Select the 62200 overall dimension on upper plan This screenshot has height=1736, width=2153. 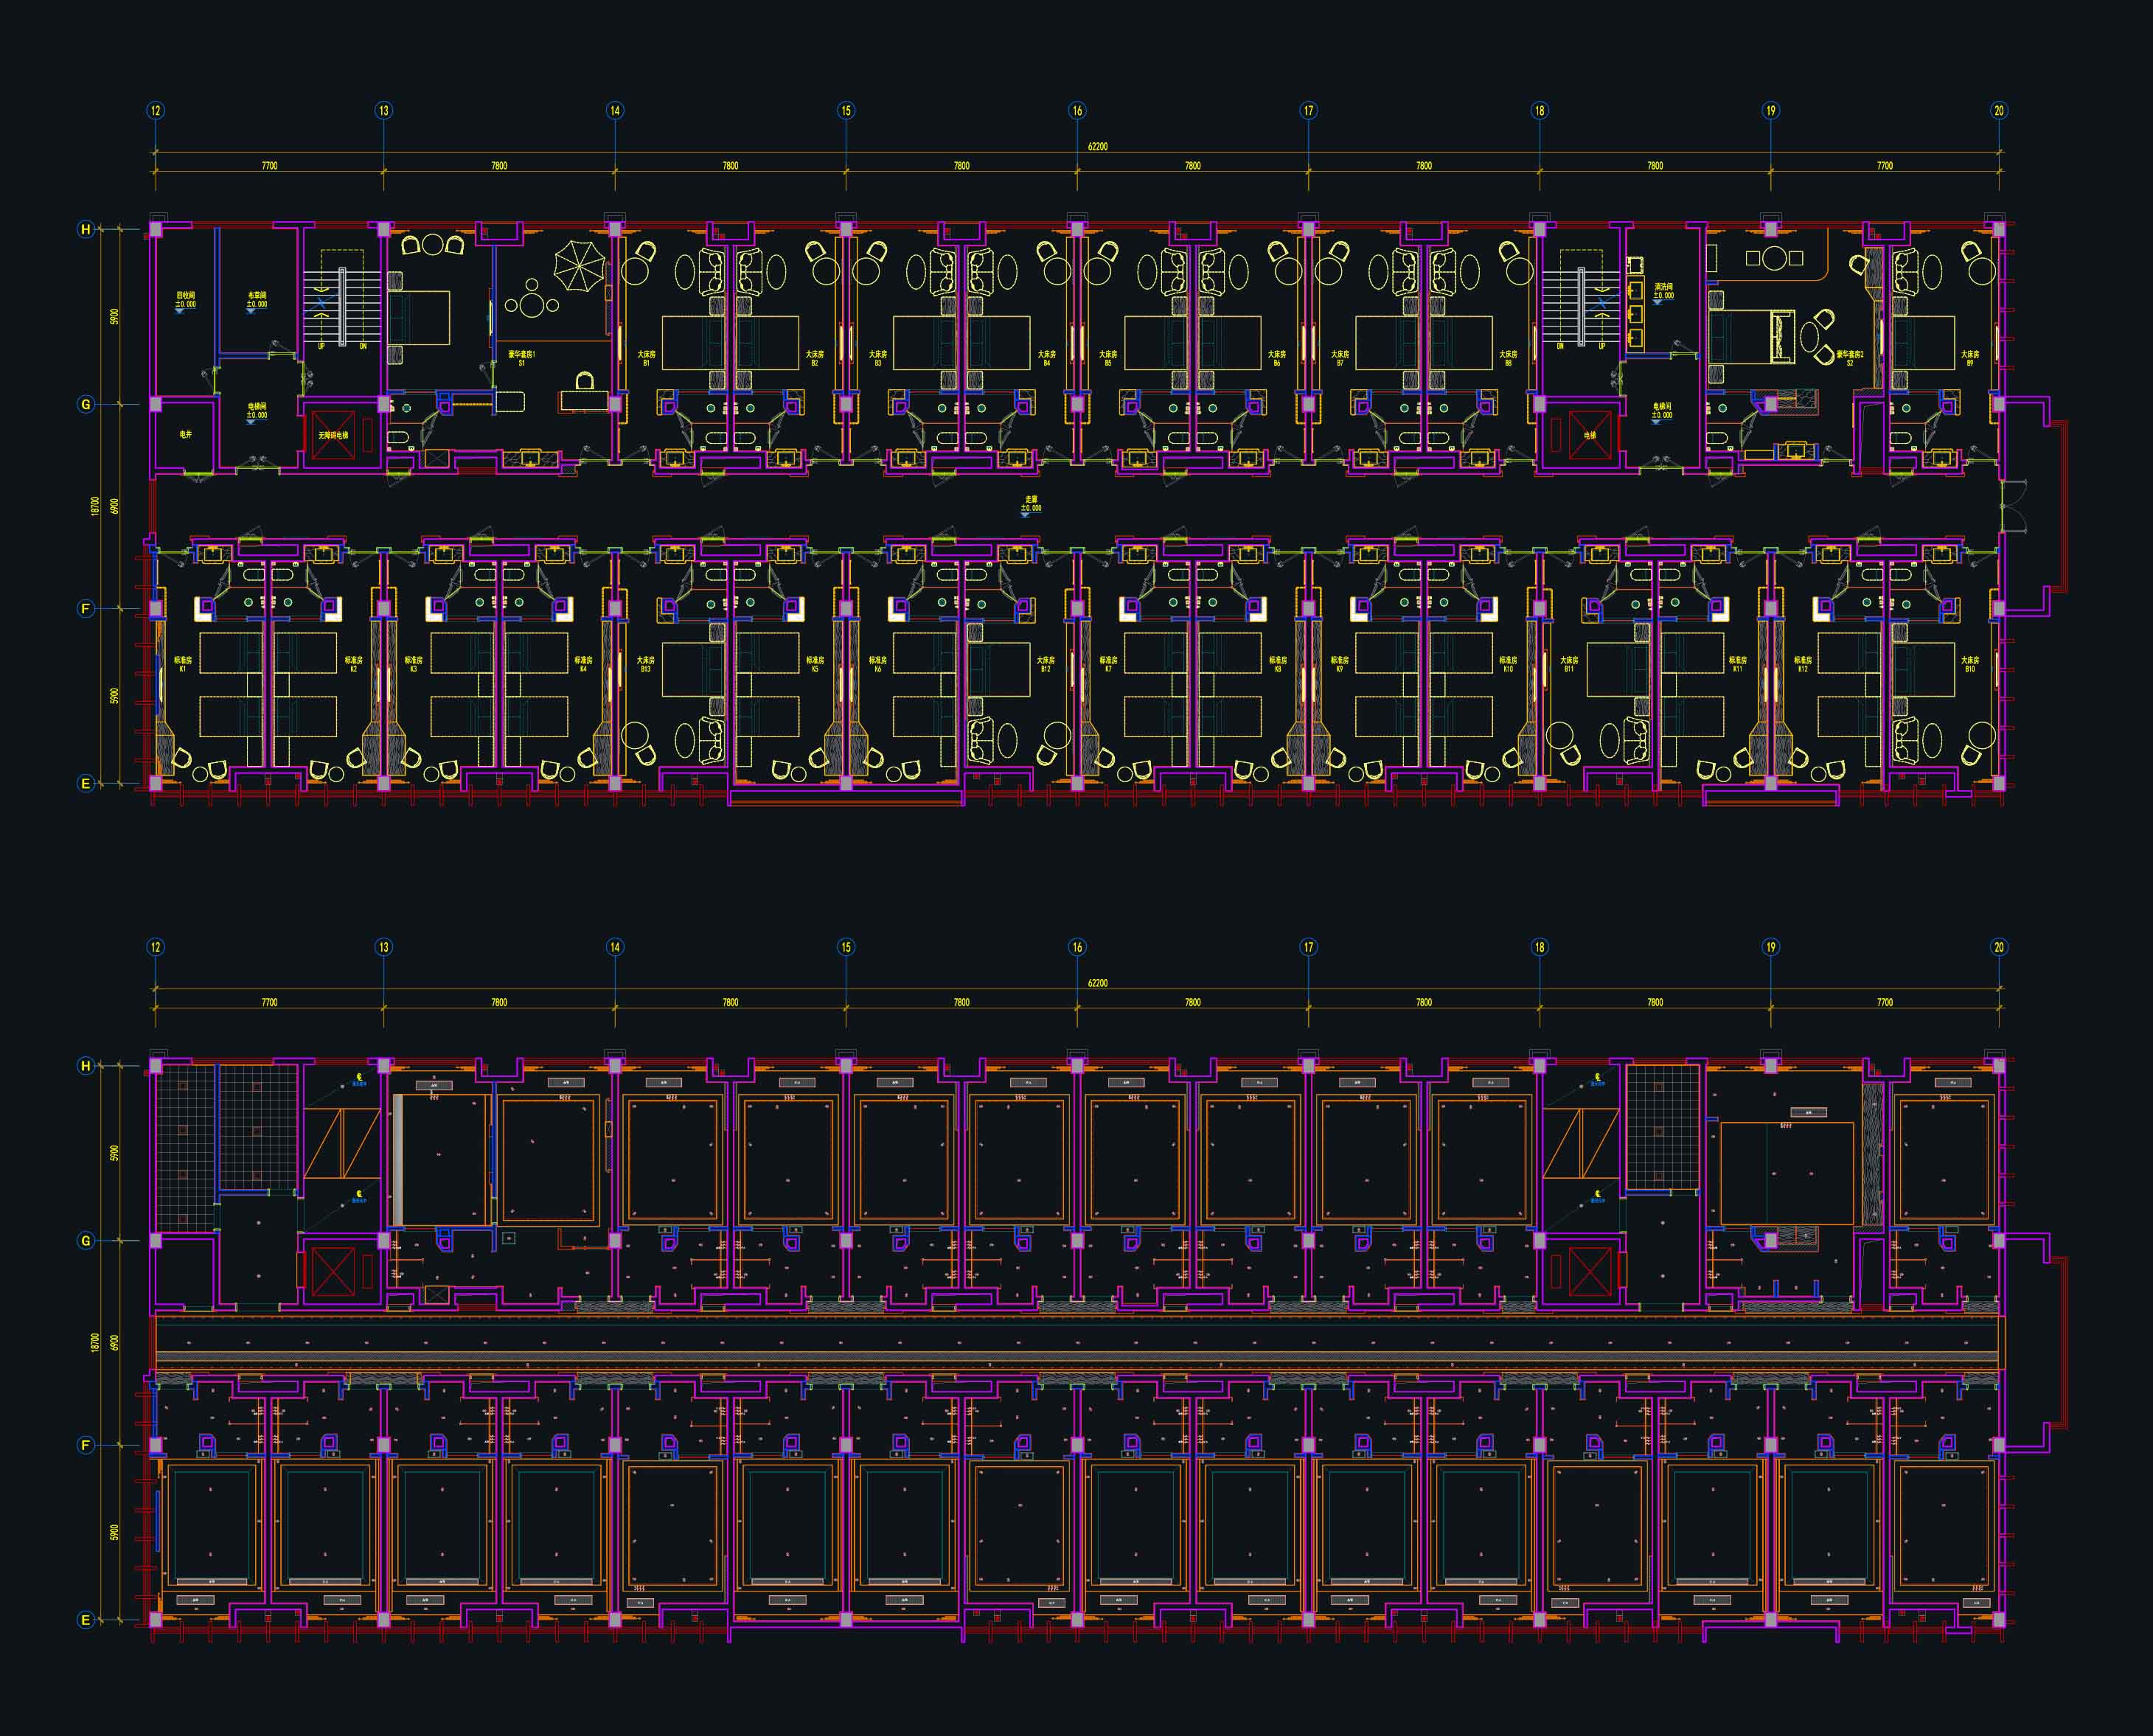(x=1097, y=146)
